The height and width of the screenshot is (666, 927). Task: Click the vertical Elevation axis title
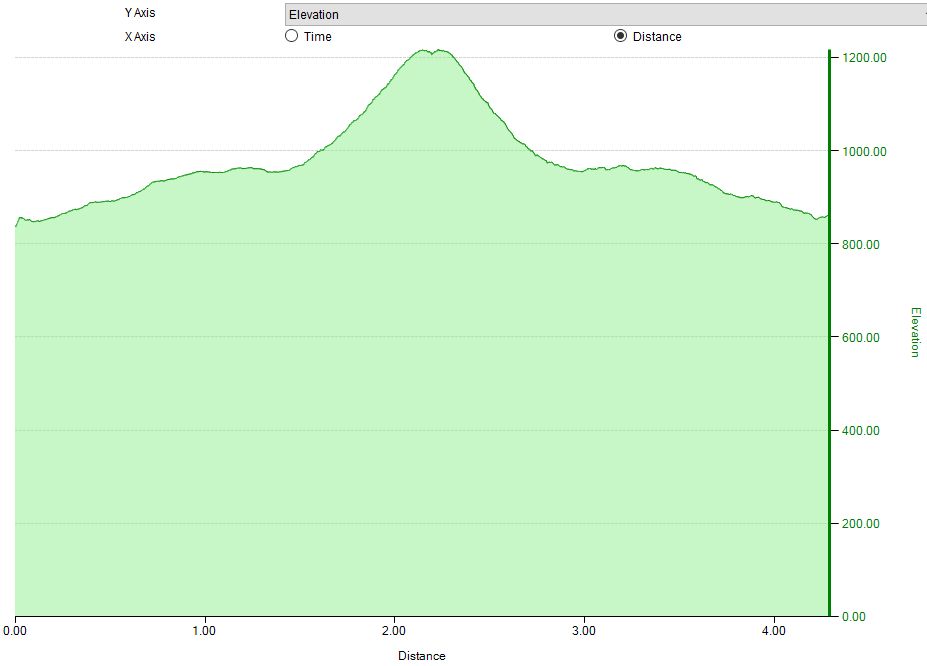pos(914,331)
